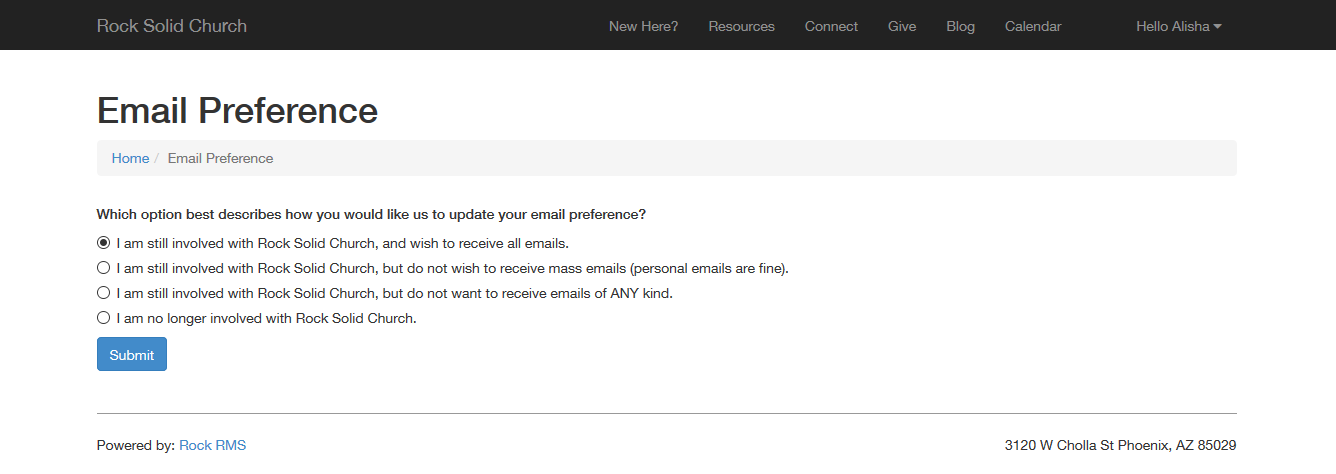Click the Email Preference breadcrumb text
The width and height of the screenshot is (1336, 474).
point(220,158)
